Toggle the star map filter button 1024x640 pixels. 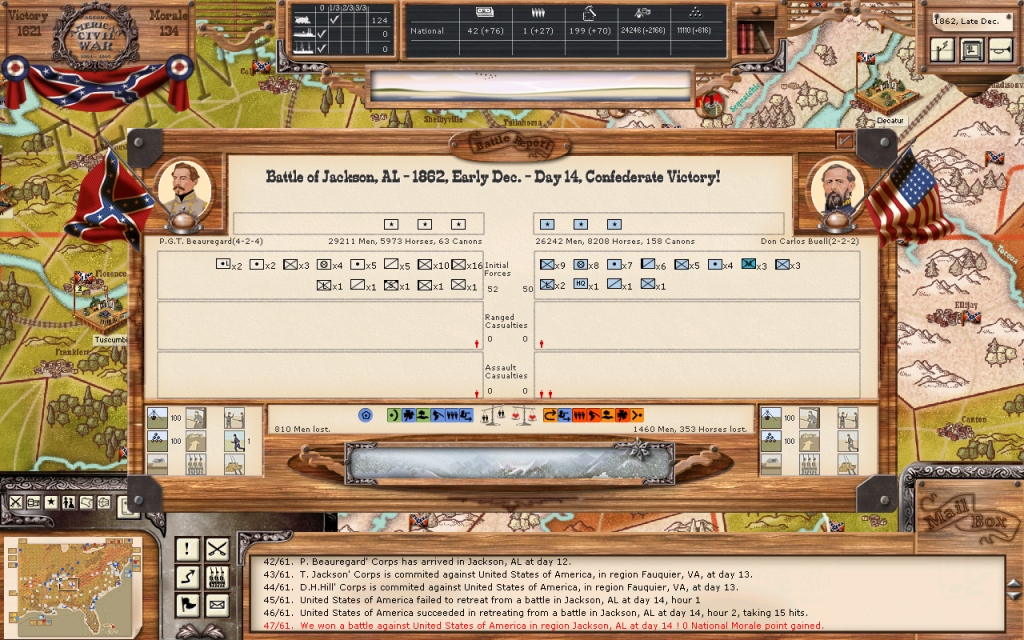(x=50, y=502)
